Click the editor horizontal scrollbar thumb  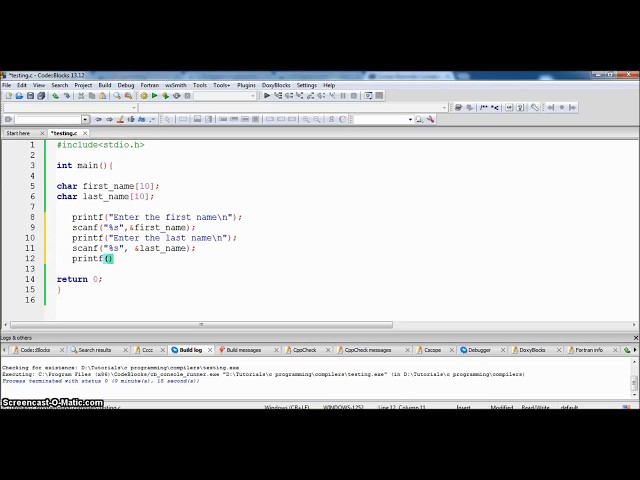[x=201, y=325]
